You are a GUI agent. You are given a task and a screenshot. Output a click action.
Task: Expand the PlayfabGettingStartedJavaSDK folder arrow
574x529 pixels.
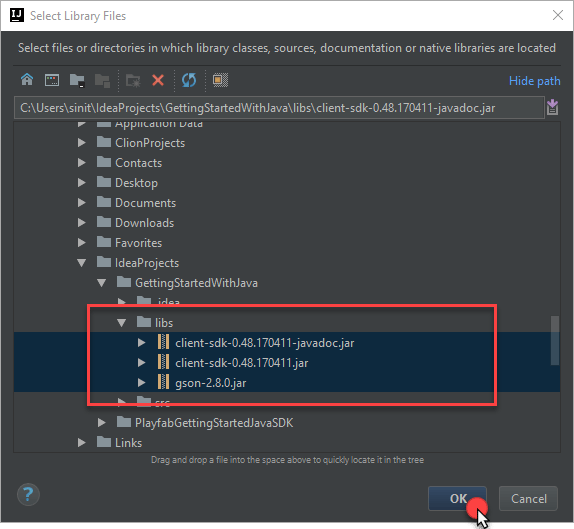coord(102,422)
